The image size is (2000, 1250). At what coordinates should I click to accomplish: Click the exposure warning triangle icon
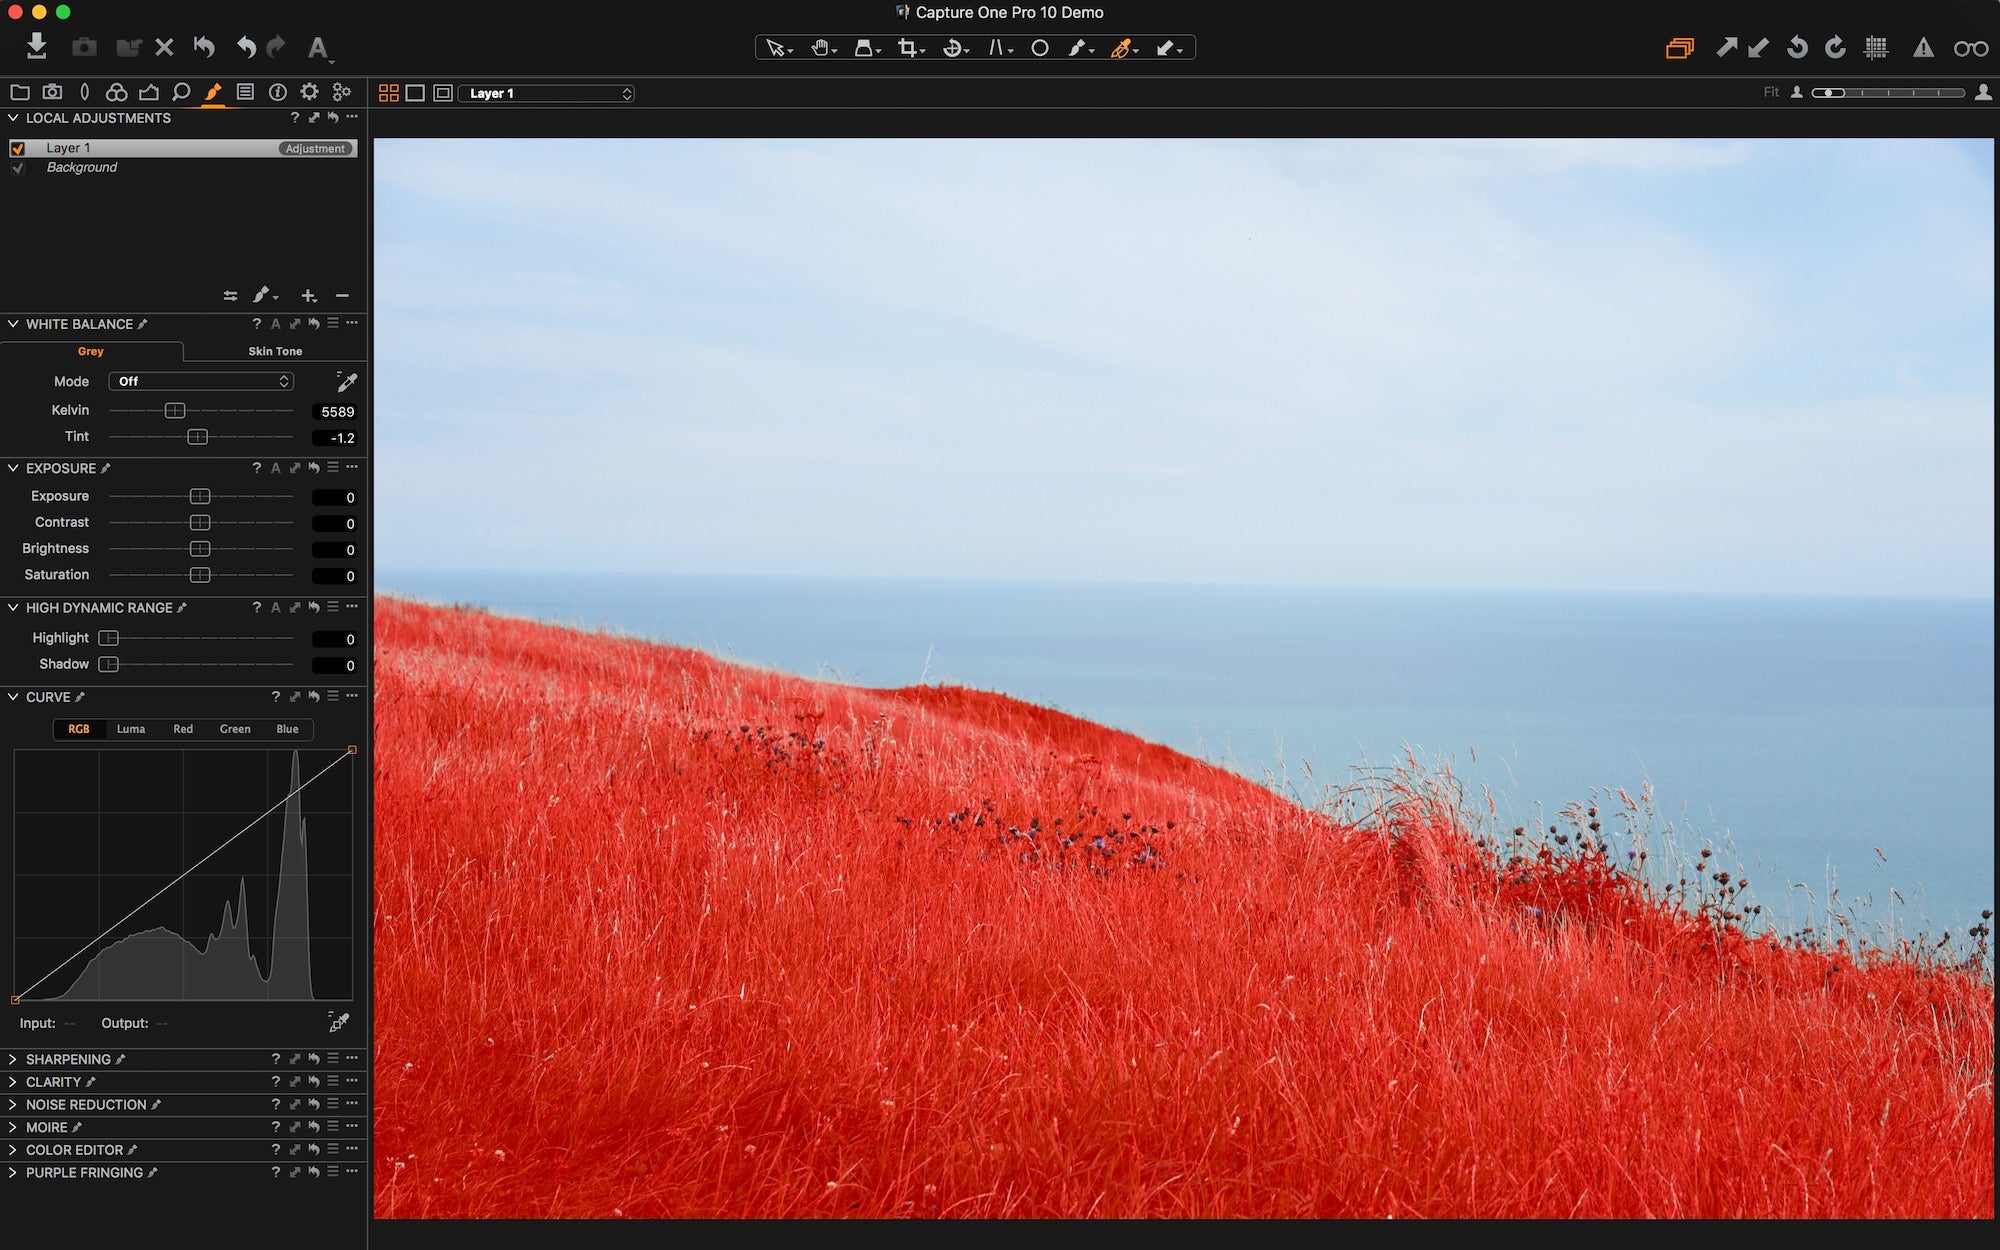click(1923, 47)
